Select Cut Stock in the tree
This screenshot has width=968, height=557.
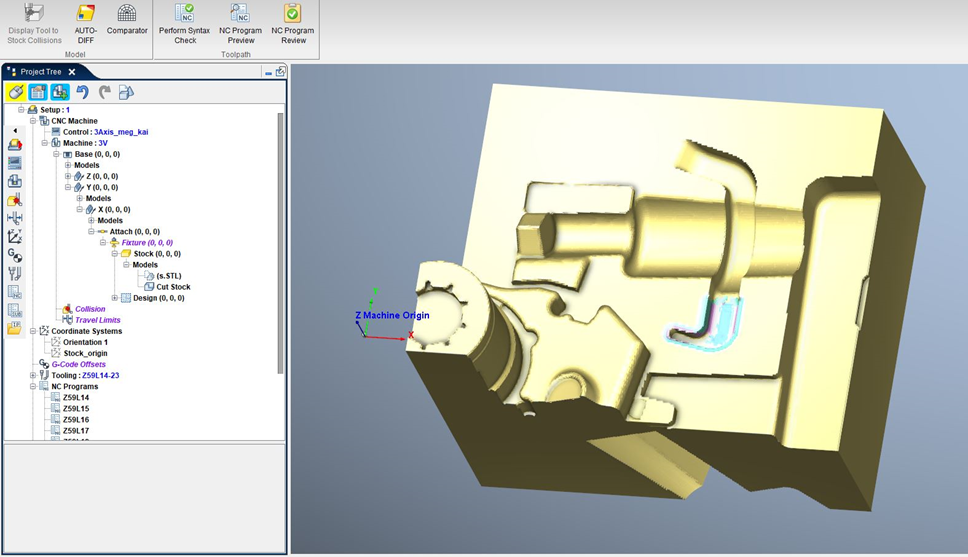173,287
